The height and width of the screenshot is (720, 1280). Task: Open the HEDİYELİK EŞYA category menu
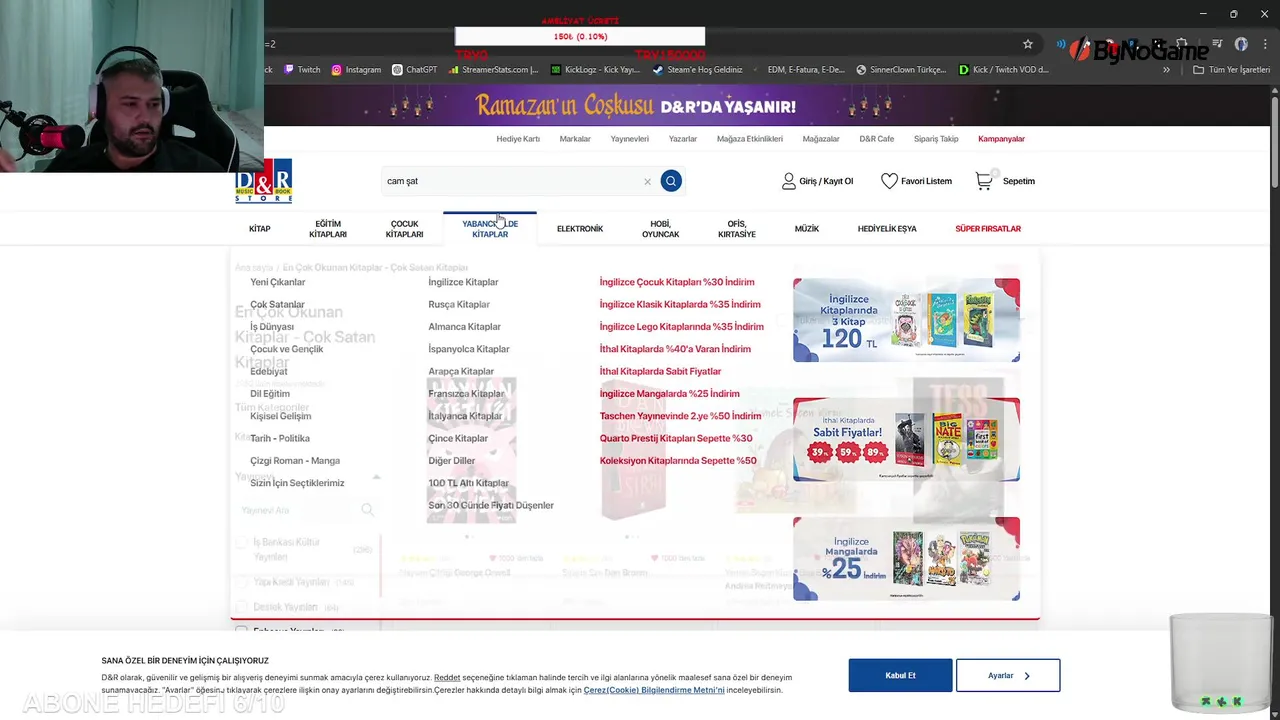(x=887, y=229)
